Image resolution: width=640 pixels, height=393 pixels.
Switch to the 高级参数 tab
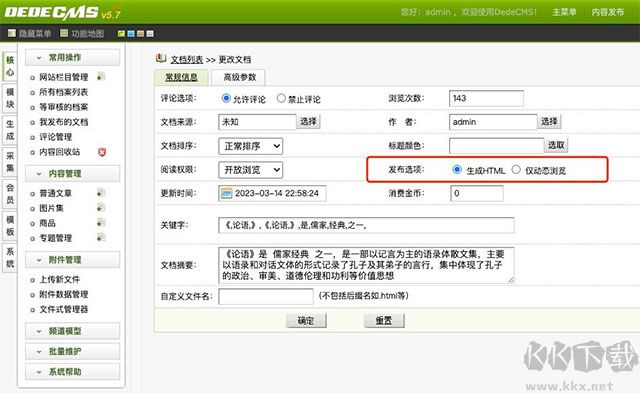point(240,77)
